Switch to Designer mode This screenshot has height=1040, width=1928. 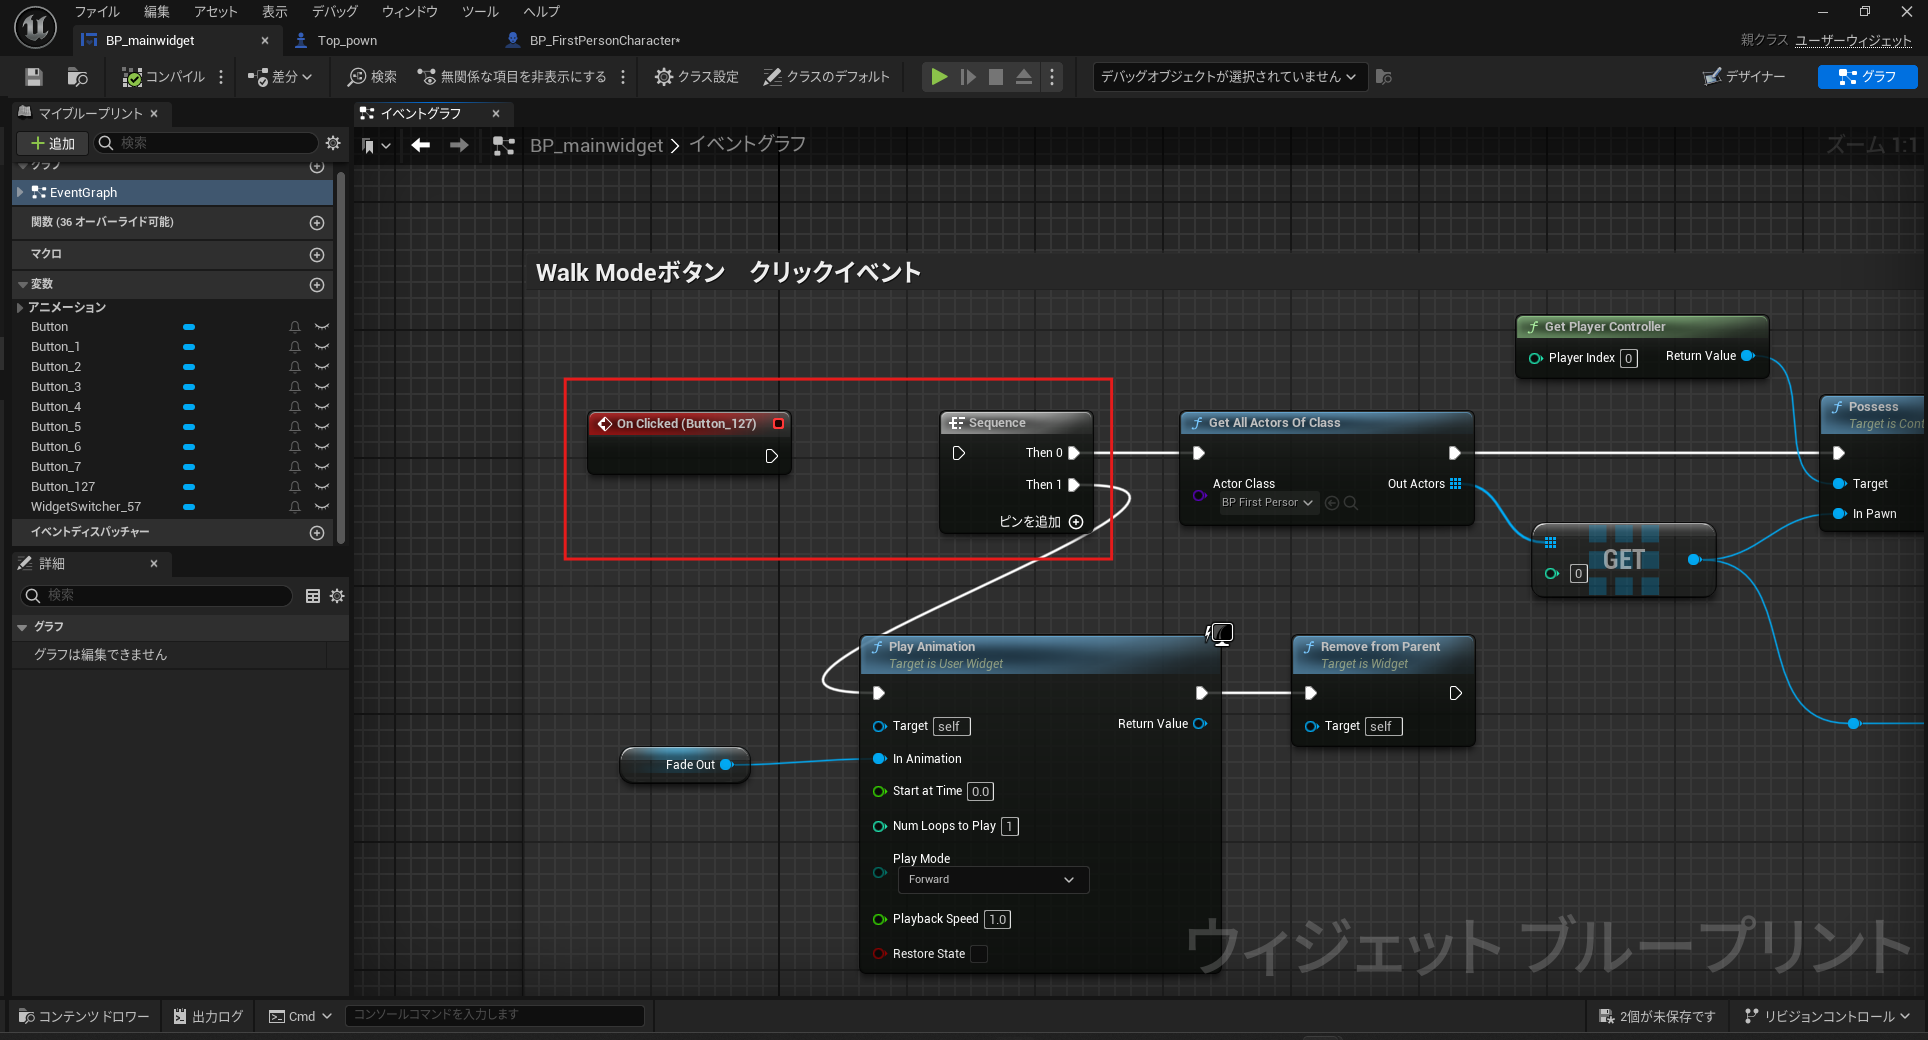point(1744,77)
